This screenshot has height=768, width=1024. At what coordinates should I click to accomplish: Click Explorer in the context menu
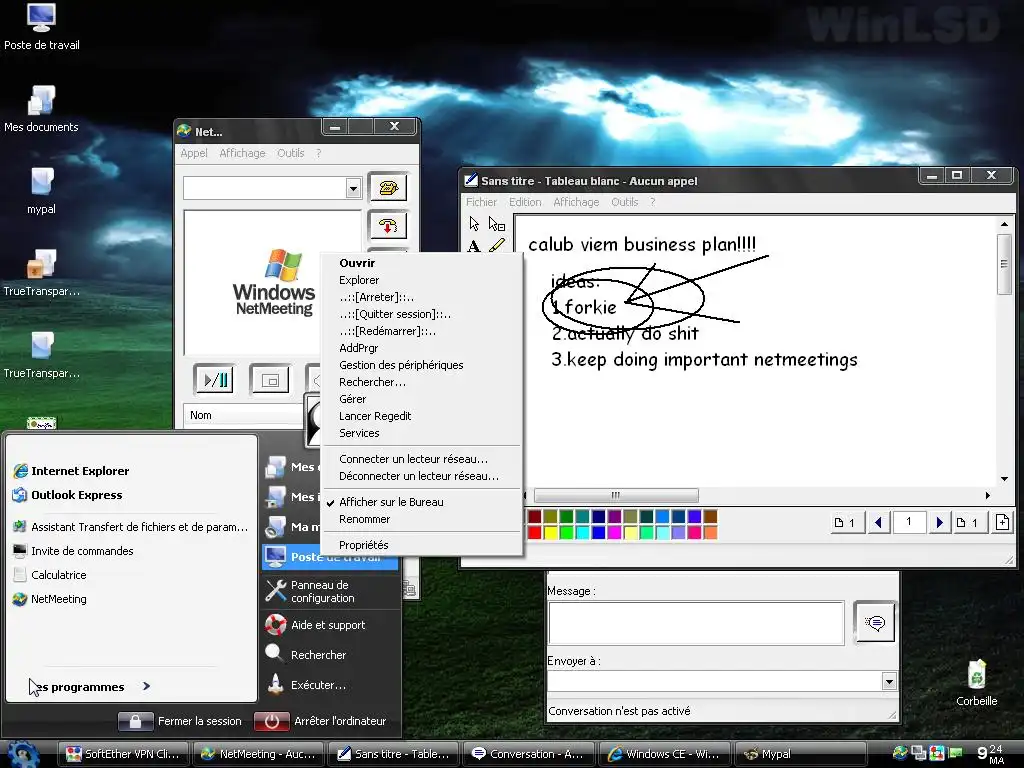pos(423,280)
